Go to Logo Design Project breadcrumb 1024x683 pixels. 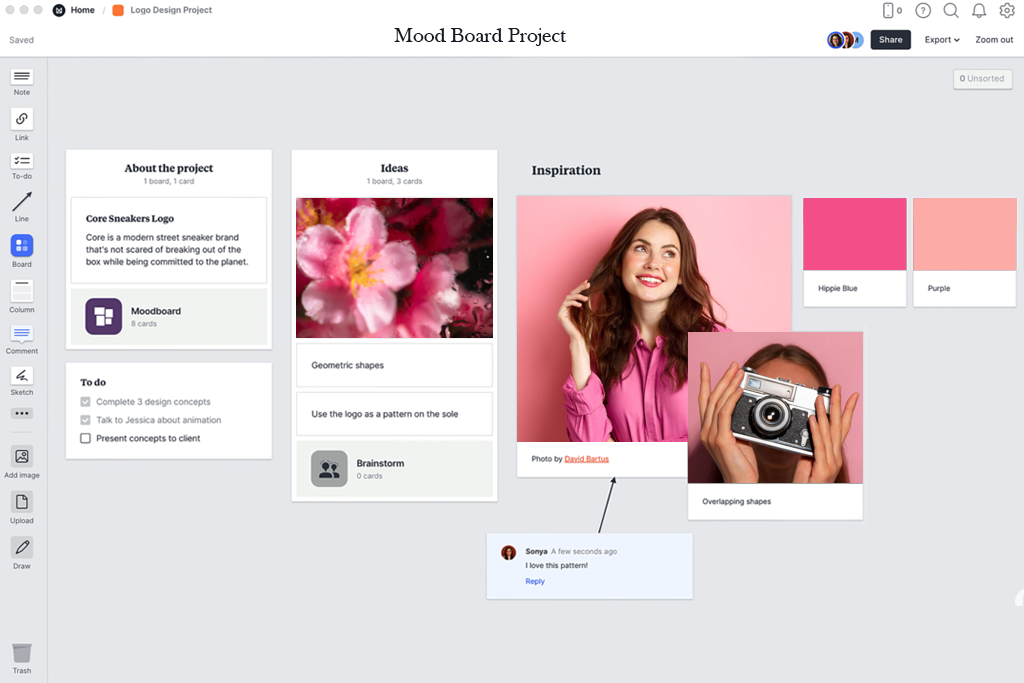pyautogui.click(x=171, y=10)
